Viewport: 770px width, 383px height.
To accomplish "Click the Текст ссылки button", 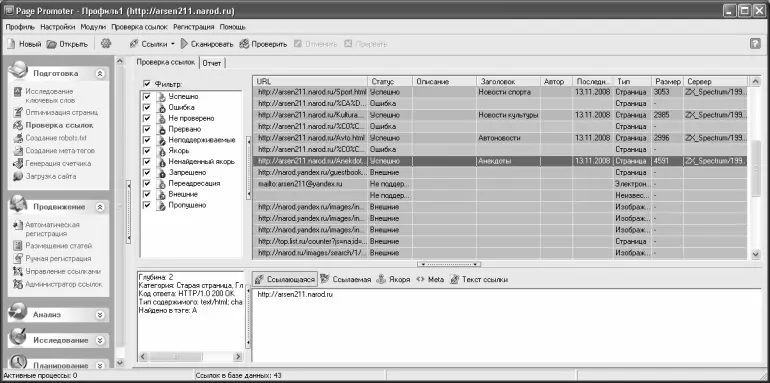I will pyautogui.click(x=479, y=279).
